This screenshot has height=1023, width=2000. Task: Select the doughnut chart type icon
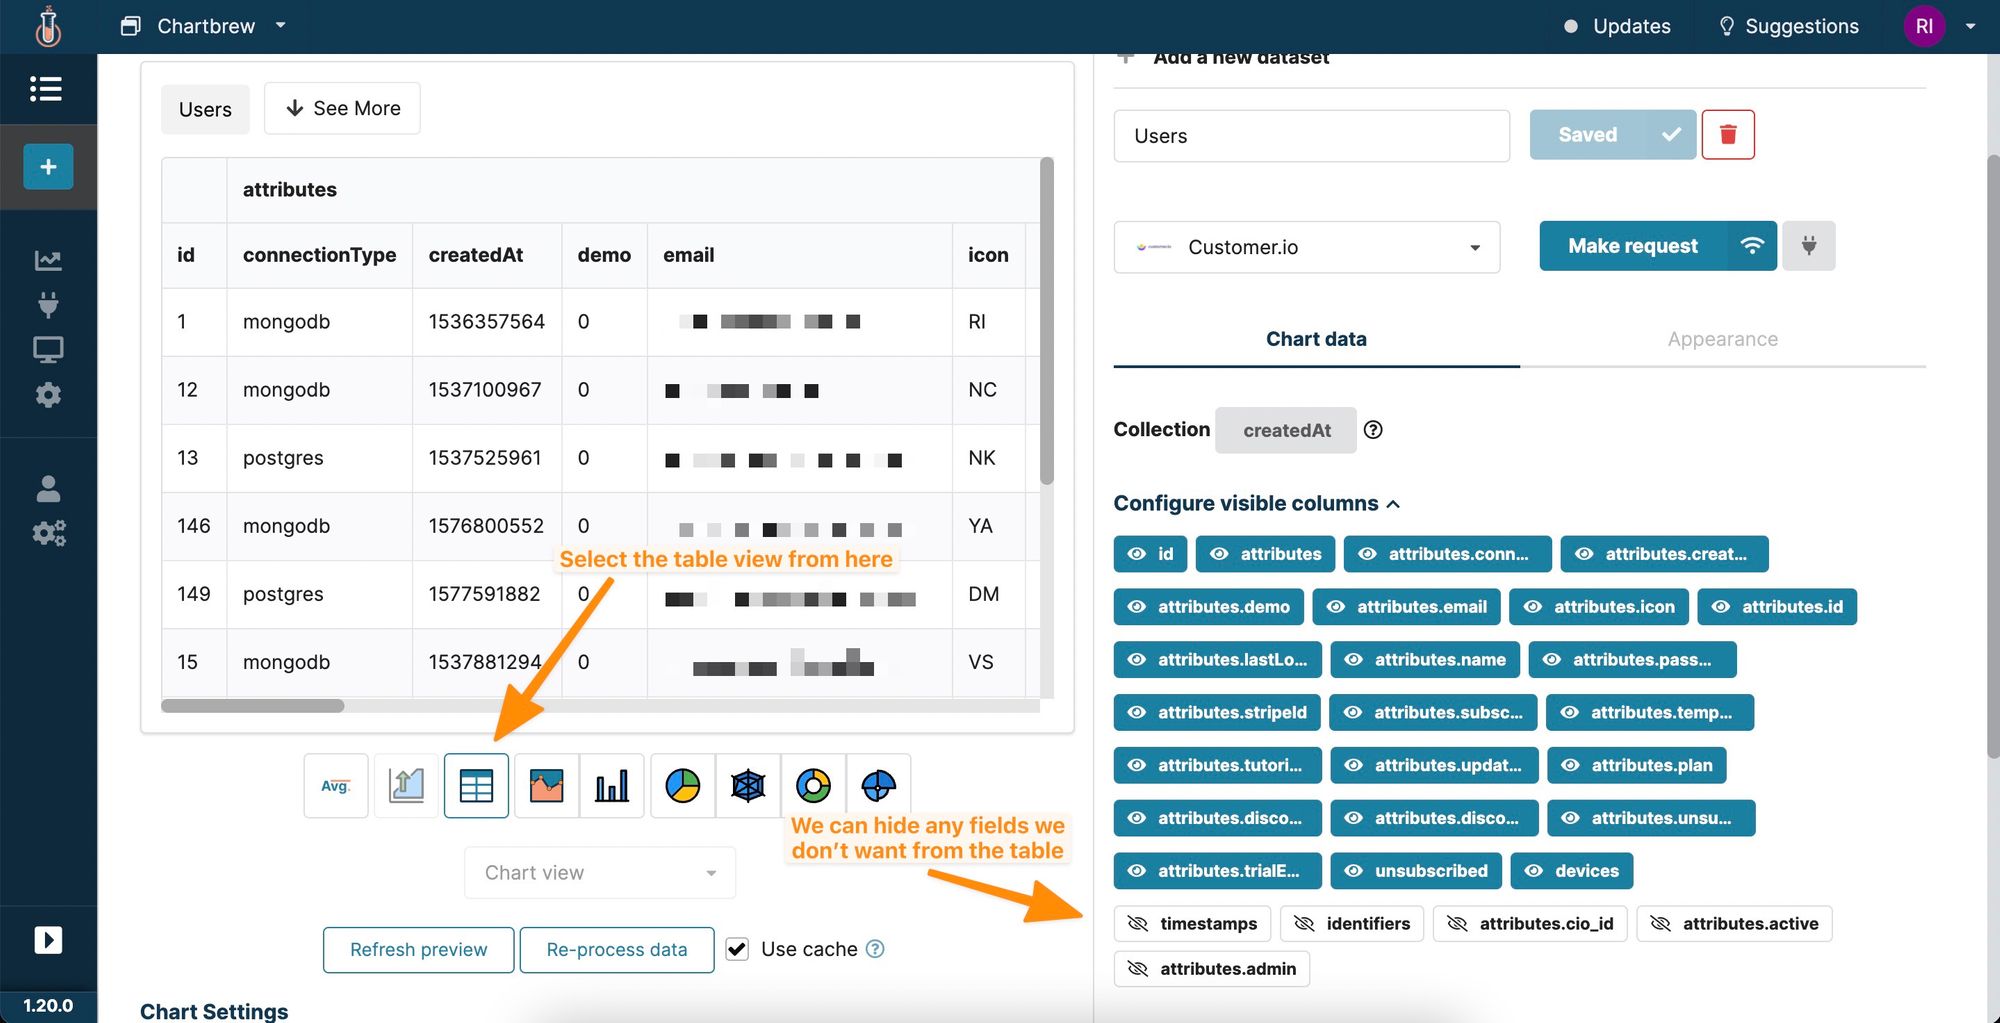(813, 786)
